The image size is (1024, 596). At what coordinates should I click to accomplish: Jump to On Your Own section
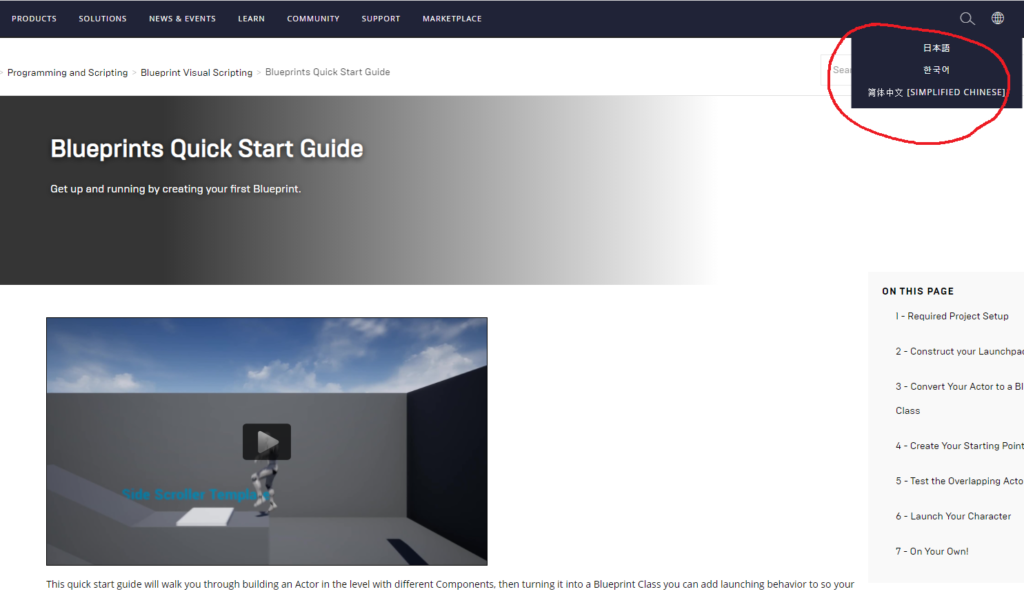coord(932,551)
